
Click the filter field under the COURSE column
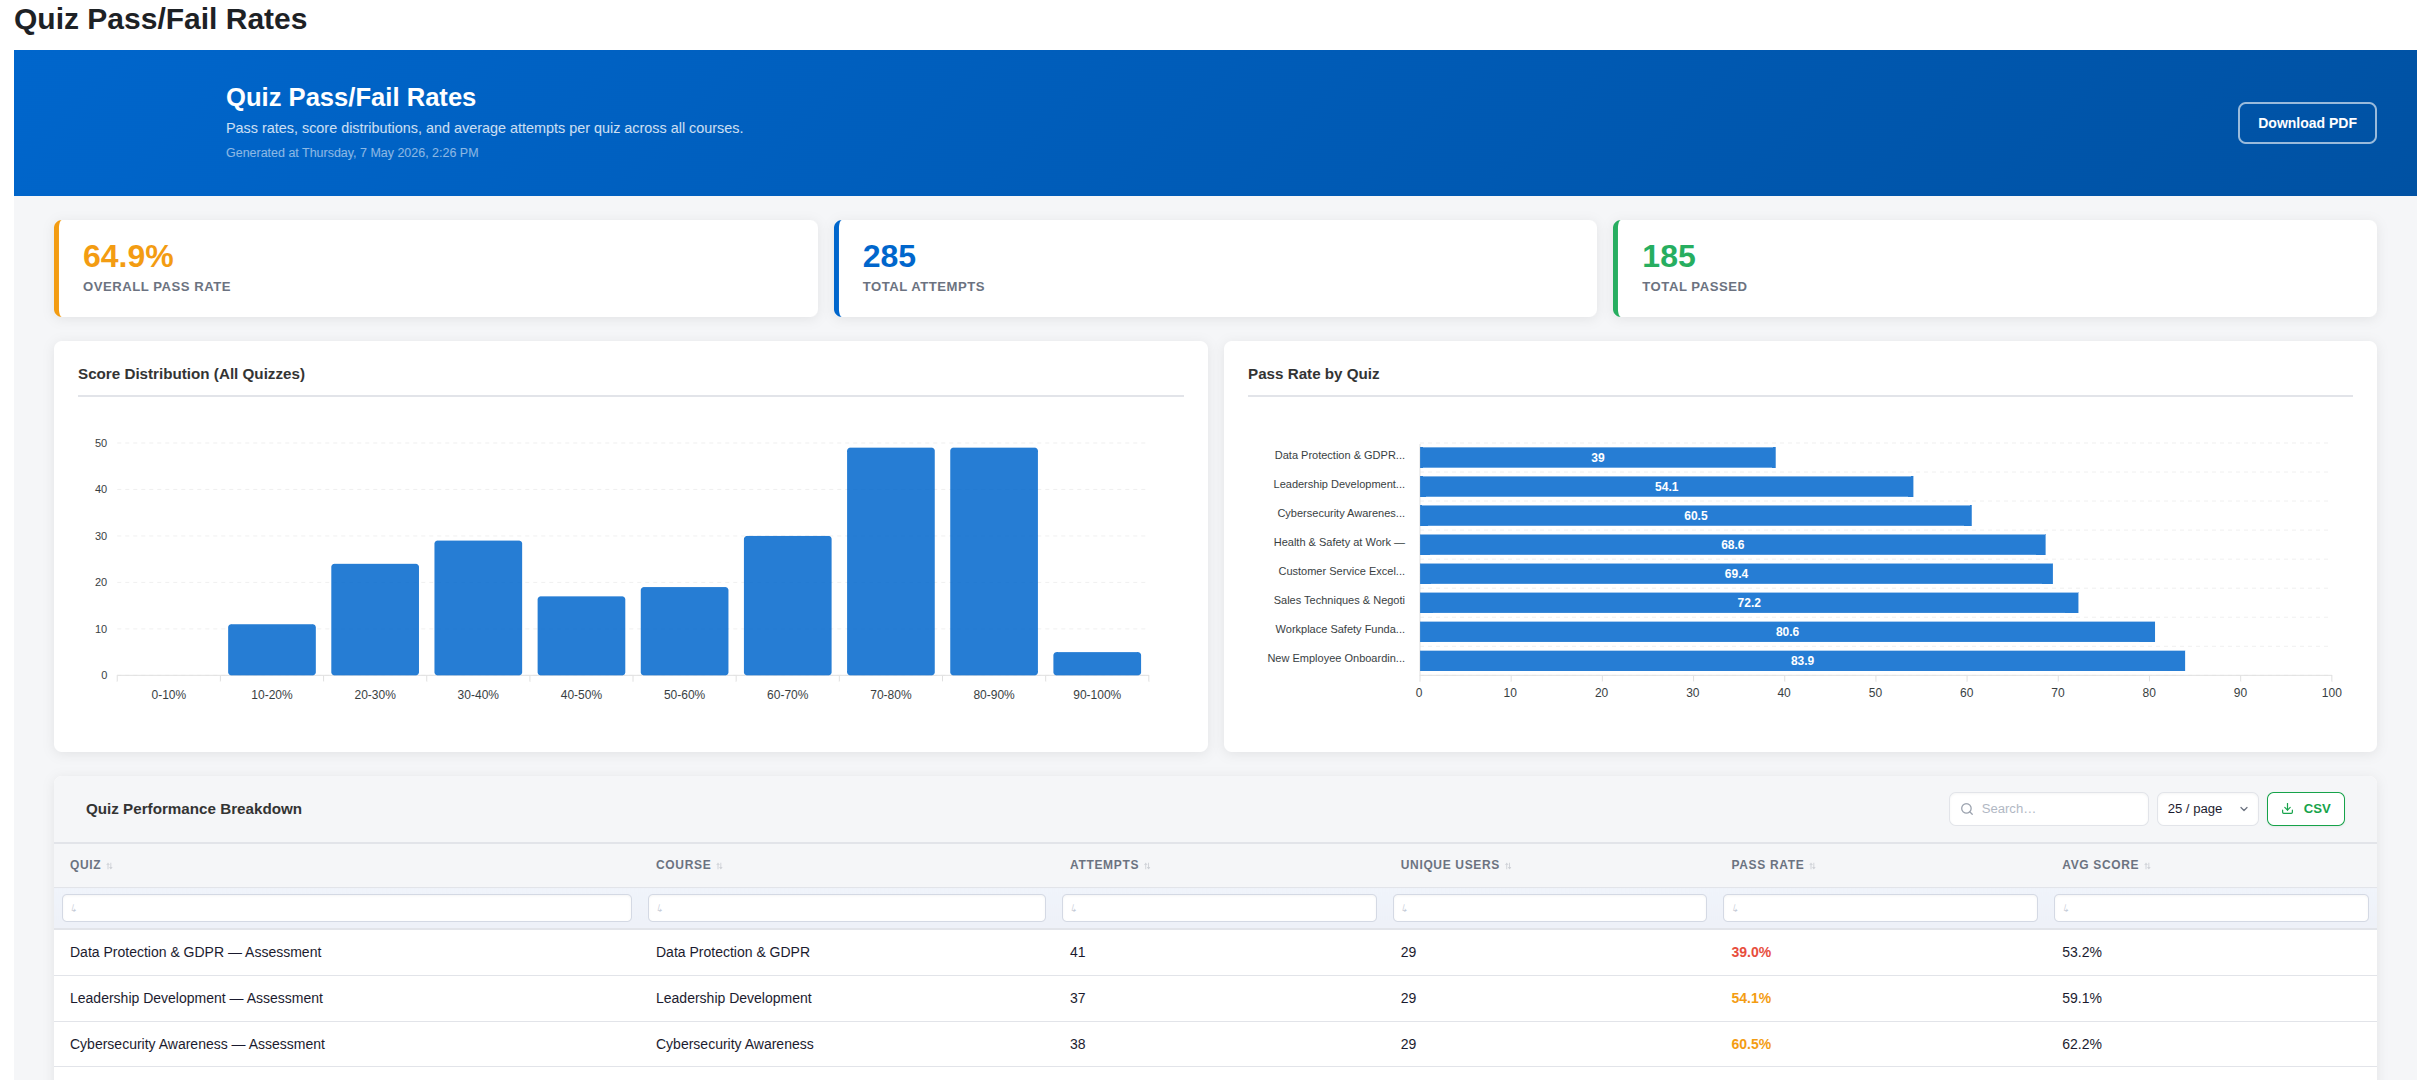846,908
